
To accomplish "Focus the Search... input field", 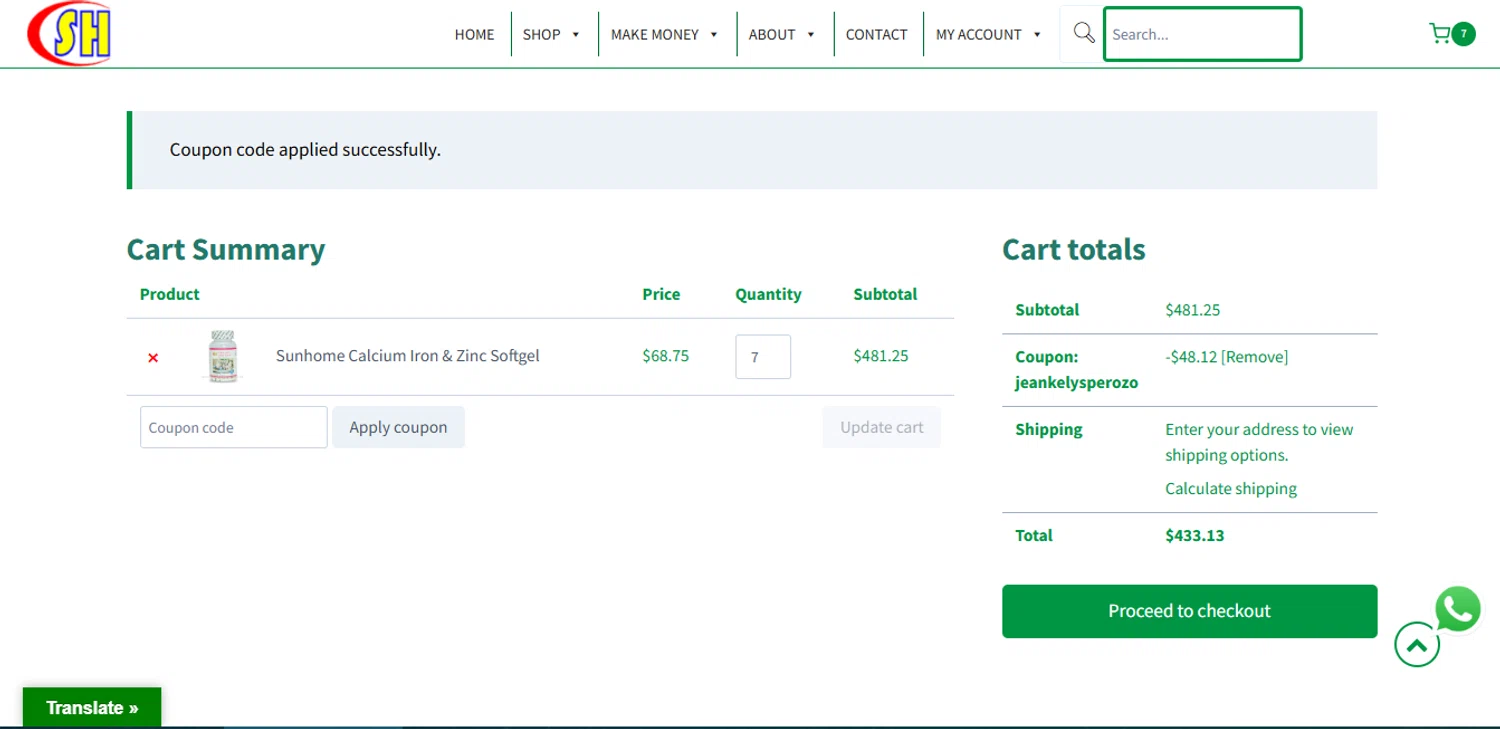I will pos(1202,34).
